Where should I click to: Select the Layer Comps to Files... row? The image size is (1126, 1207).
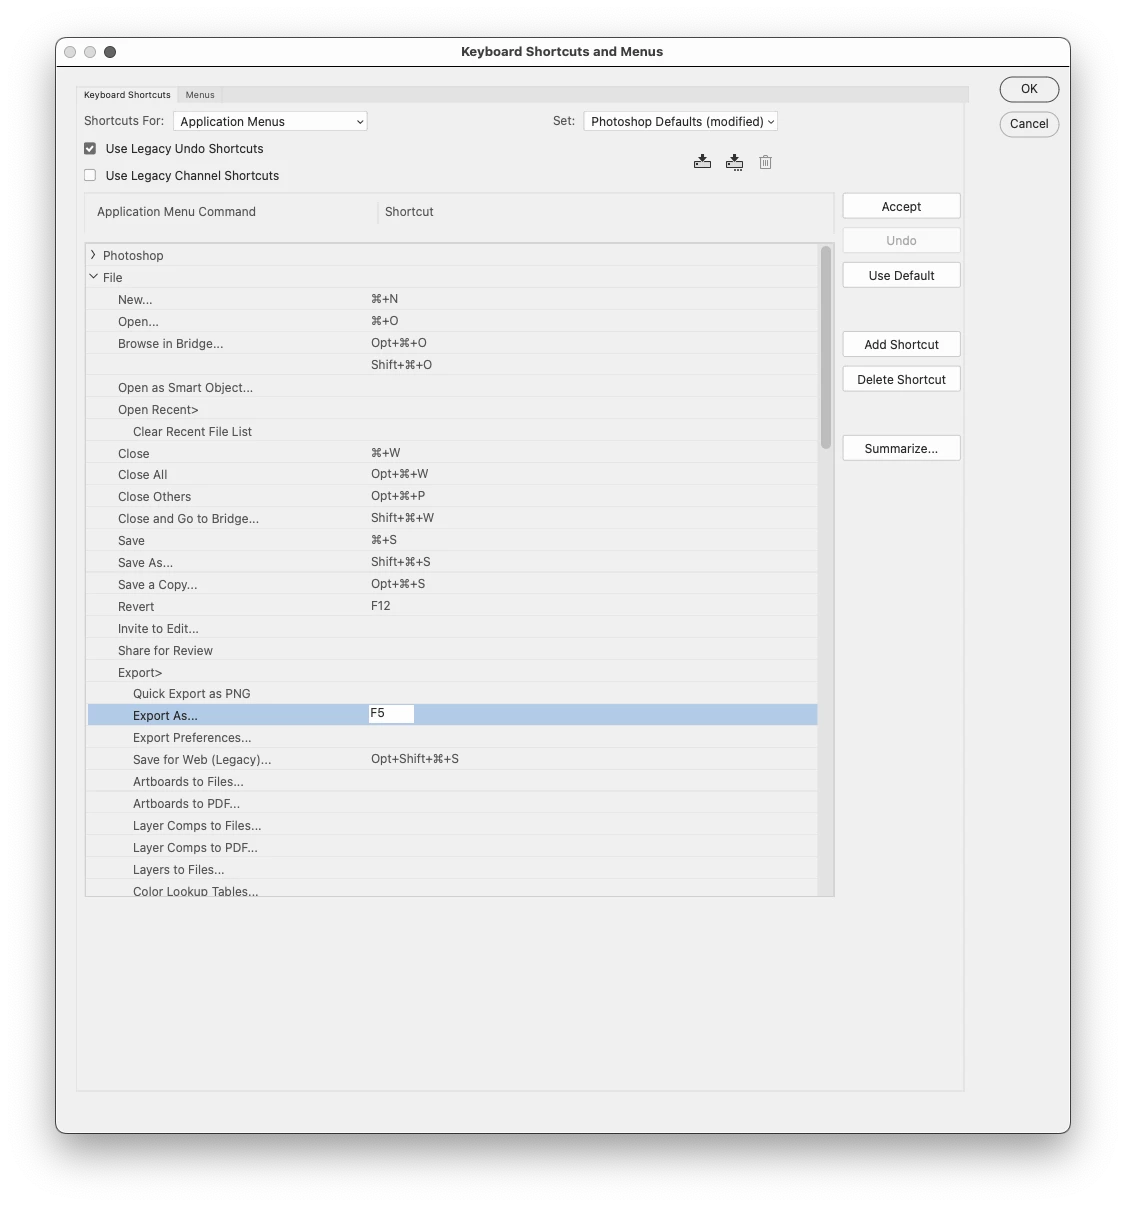(x=452, y=825)
